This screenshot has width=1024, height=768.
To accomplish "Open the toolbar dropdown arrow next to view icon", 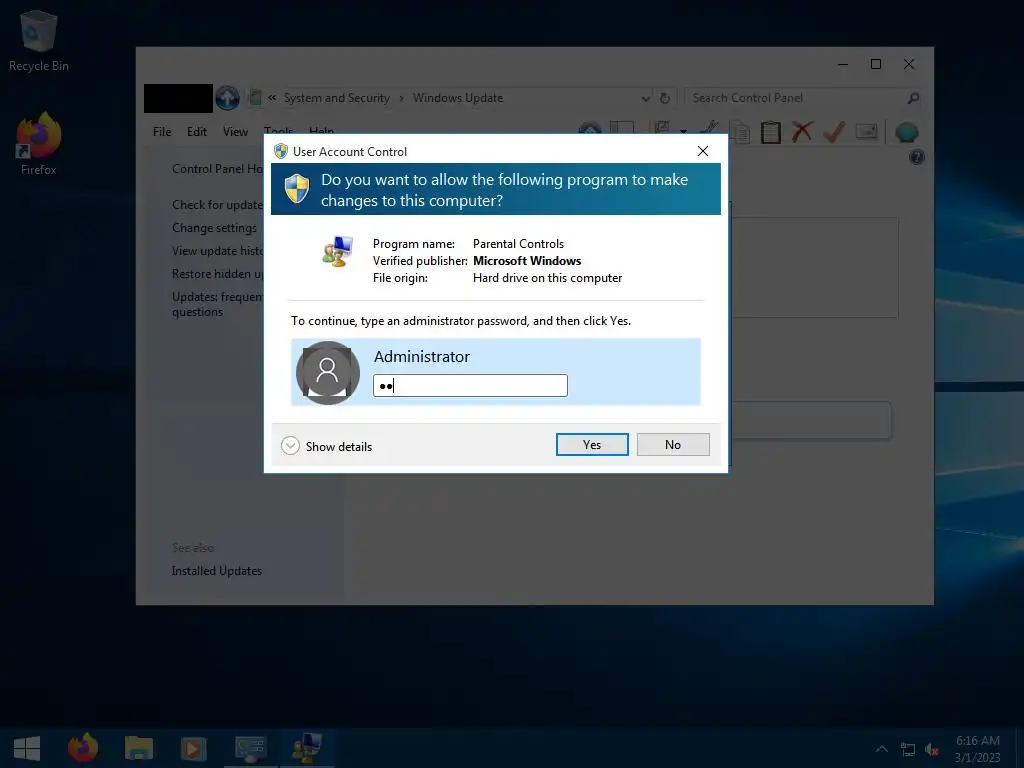I will coord(683,131).
